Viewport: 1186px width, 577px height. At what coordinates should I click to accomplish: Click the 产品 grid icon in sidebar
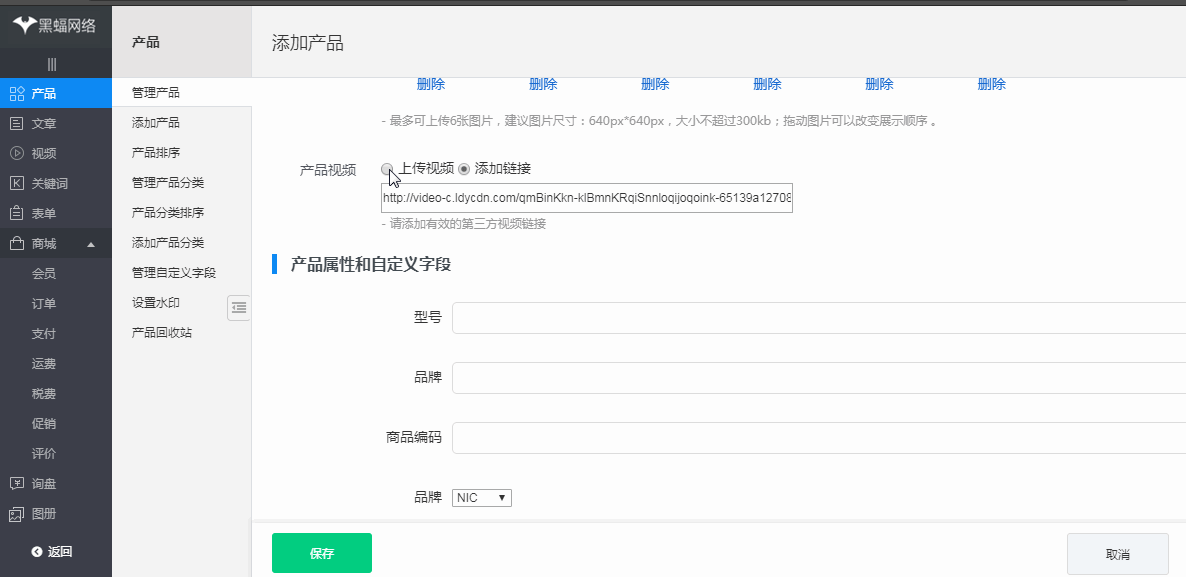pyautogui.click(x=16, y=94)
